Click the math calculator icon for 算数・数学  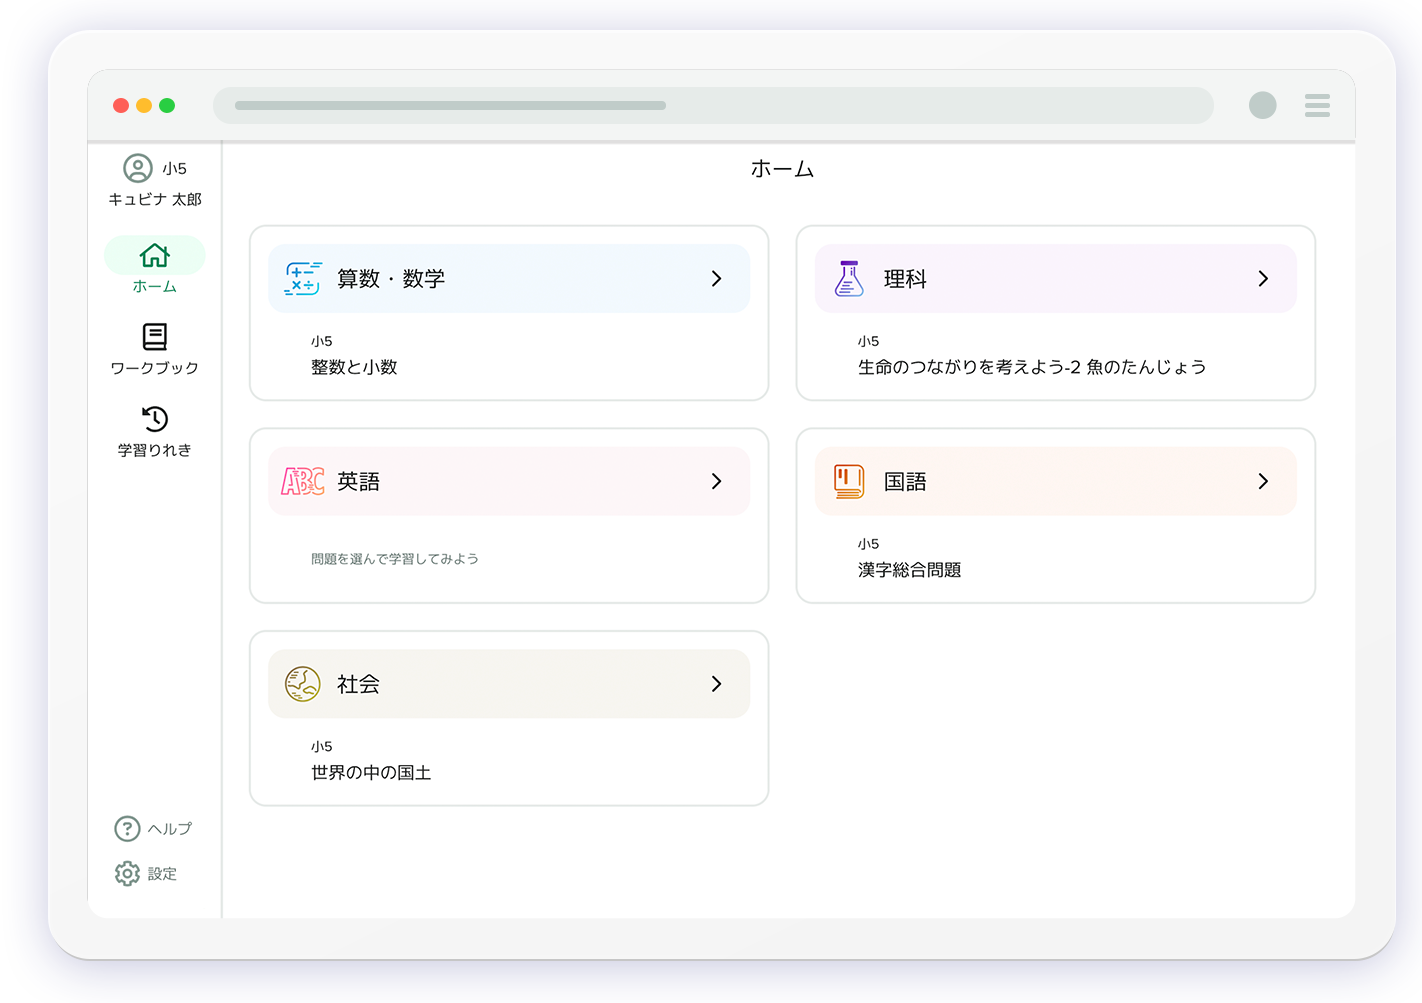[x=302, y=279]
